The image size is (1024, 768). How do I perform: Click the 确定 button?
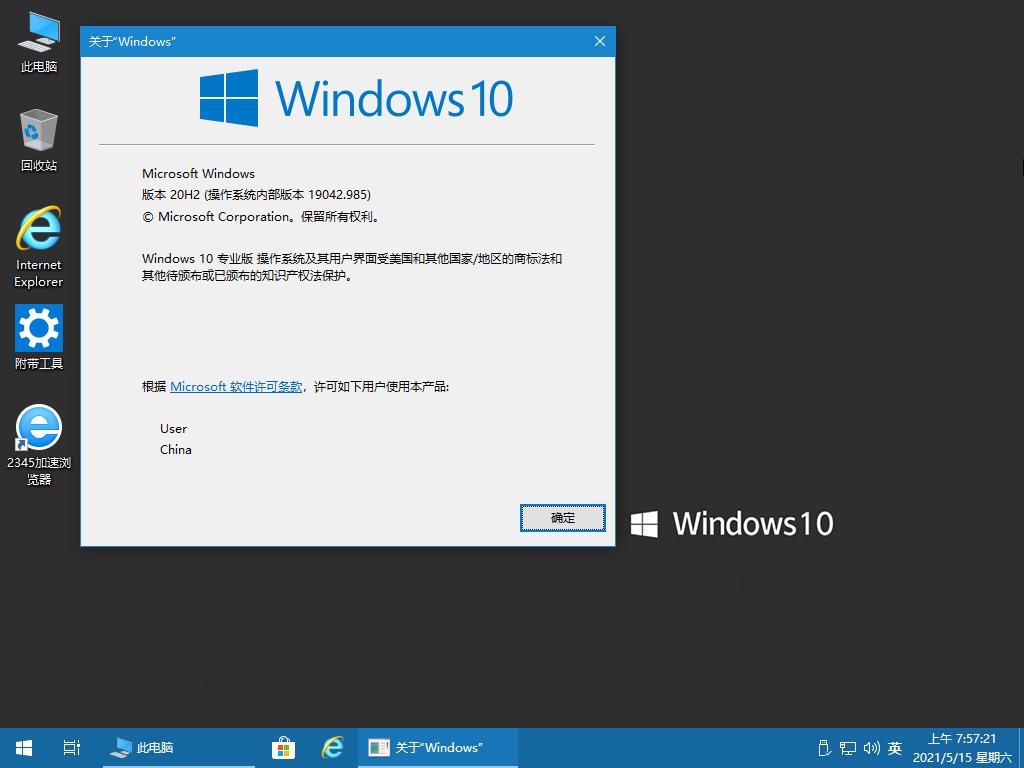563,518
